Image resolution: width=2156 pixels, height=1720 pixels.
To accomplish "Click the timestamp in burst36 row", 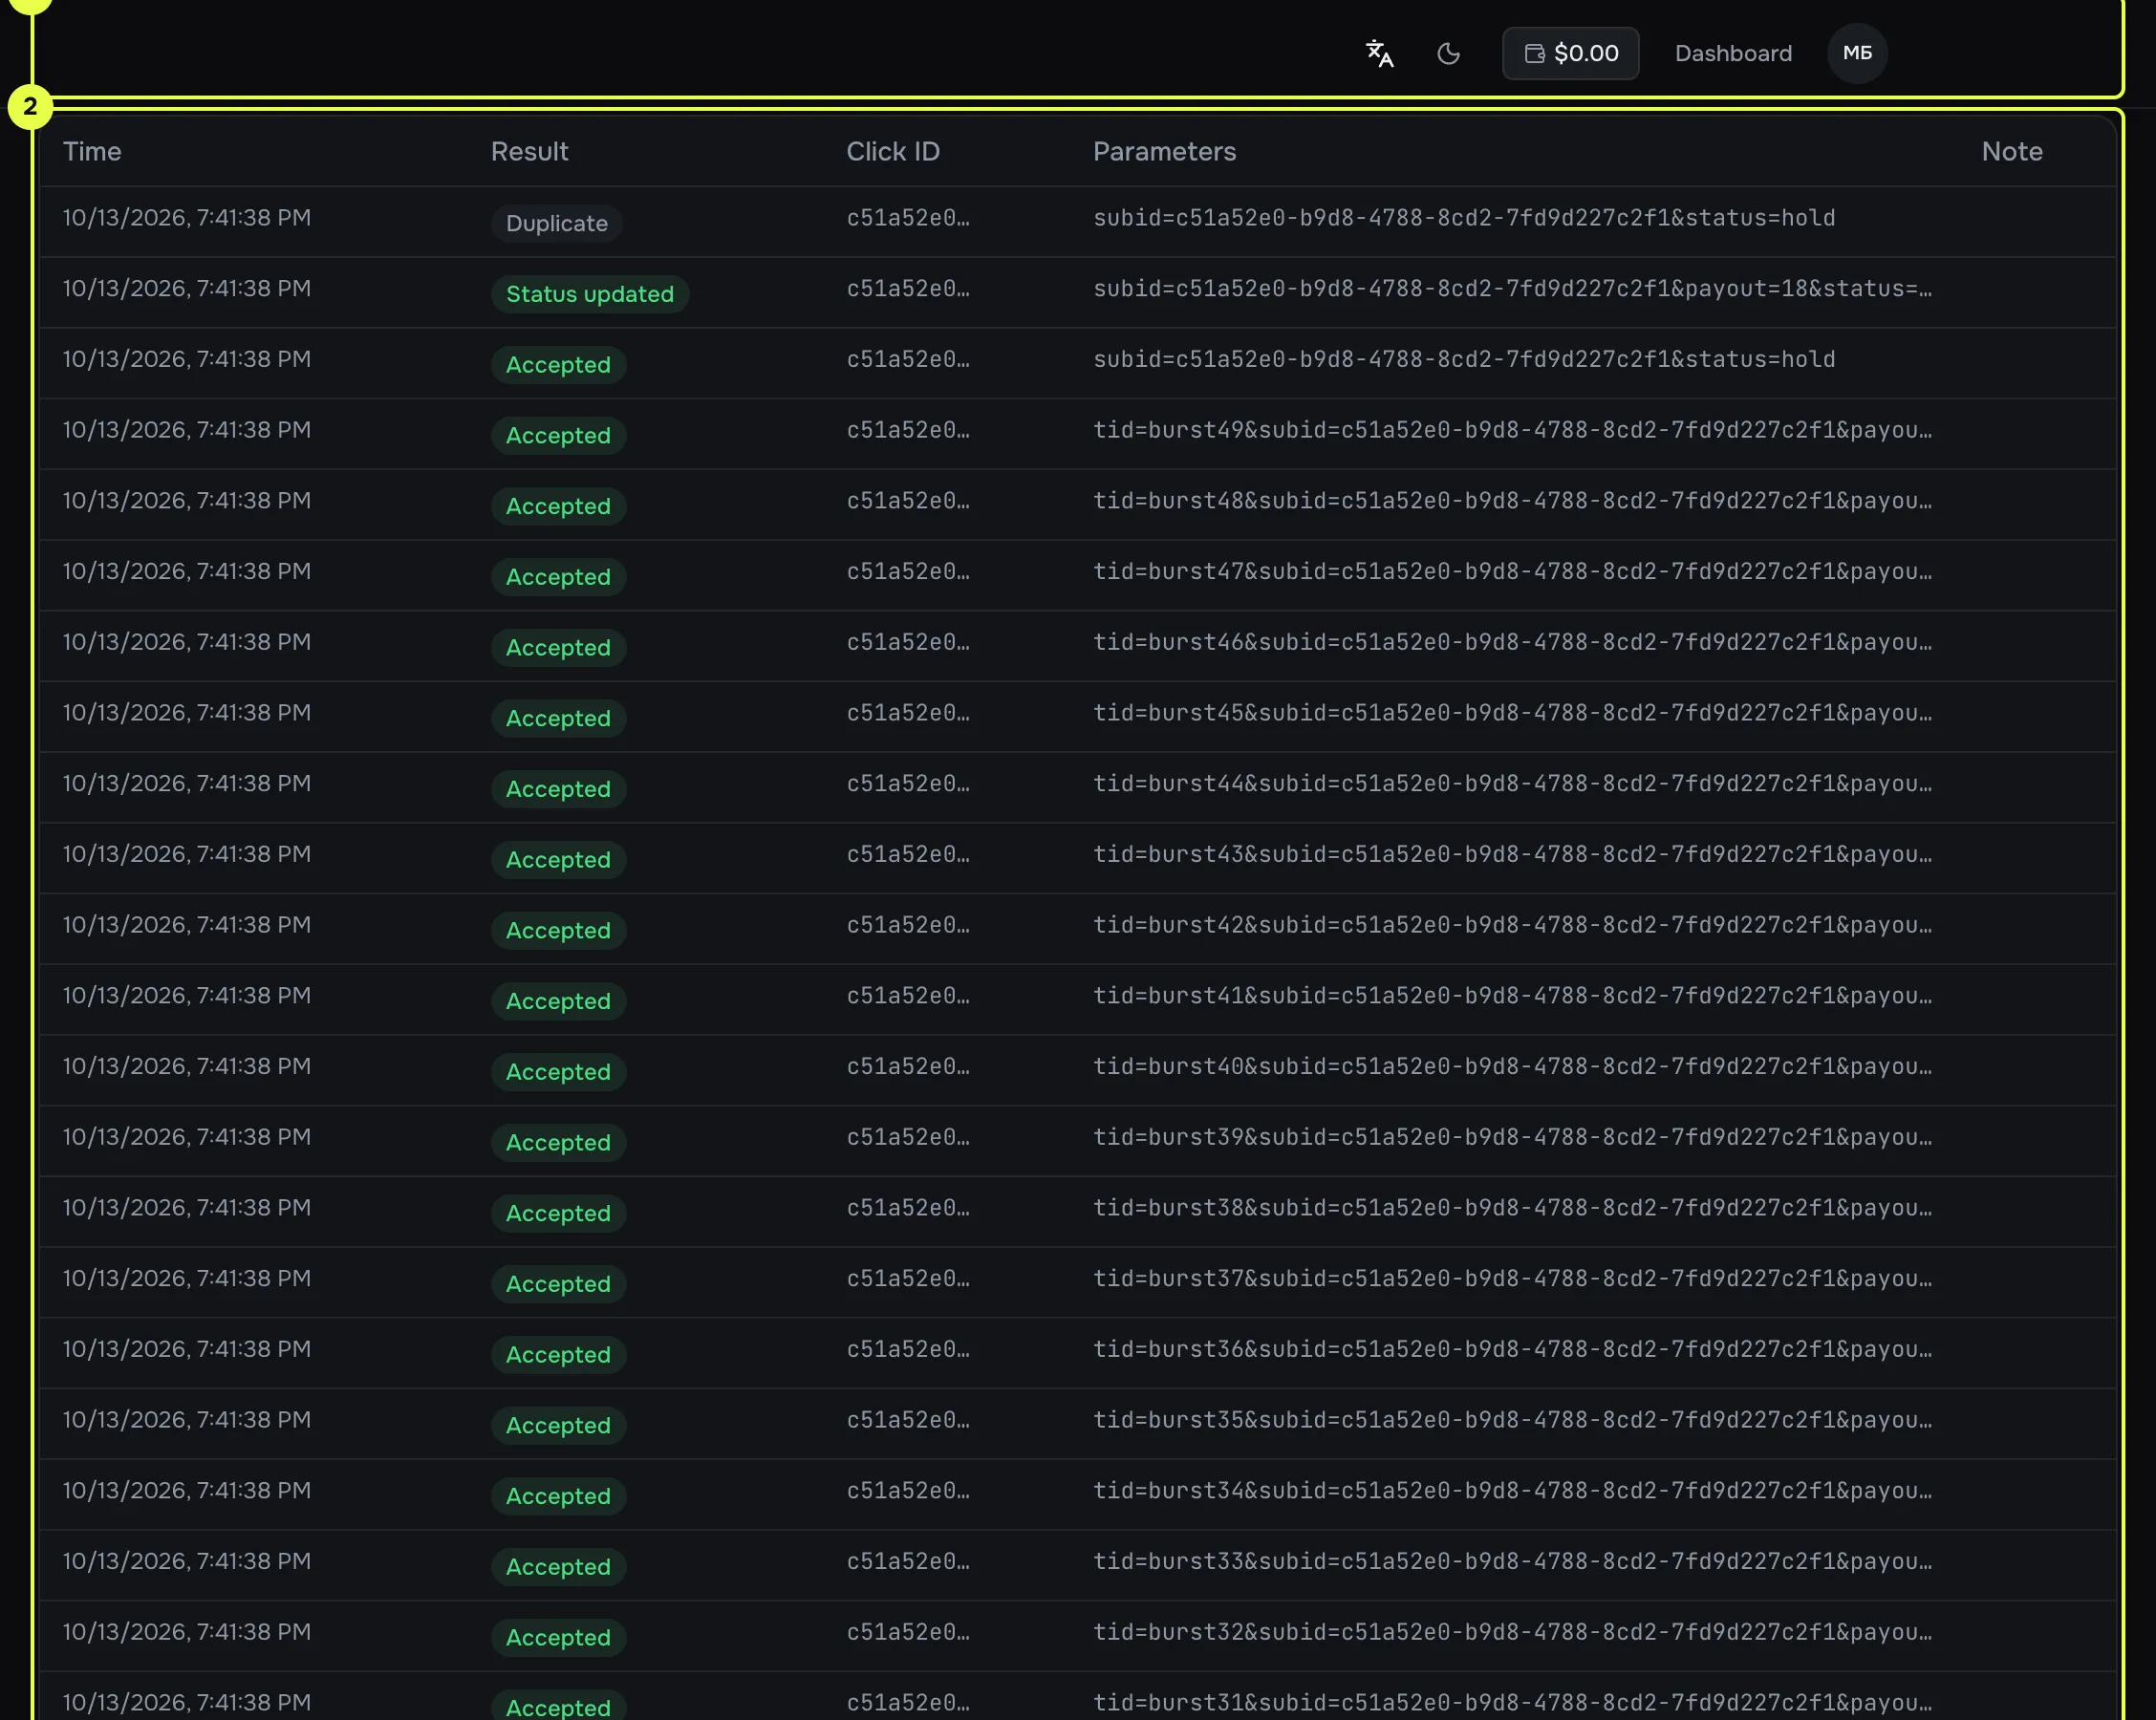I will (187, 1349).
